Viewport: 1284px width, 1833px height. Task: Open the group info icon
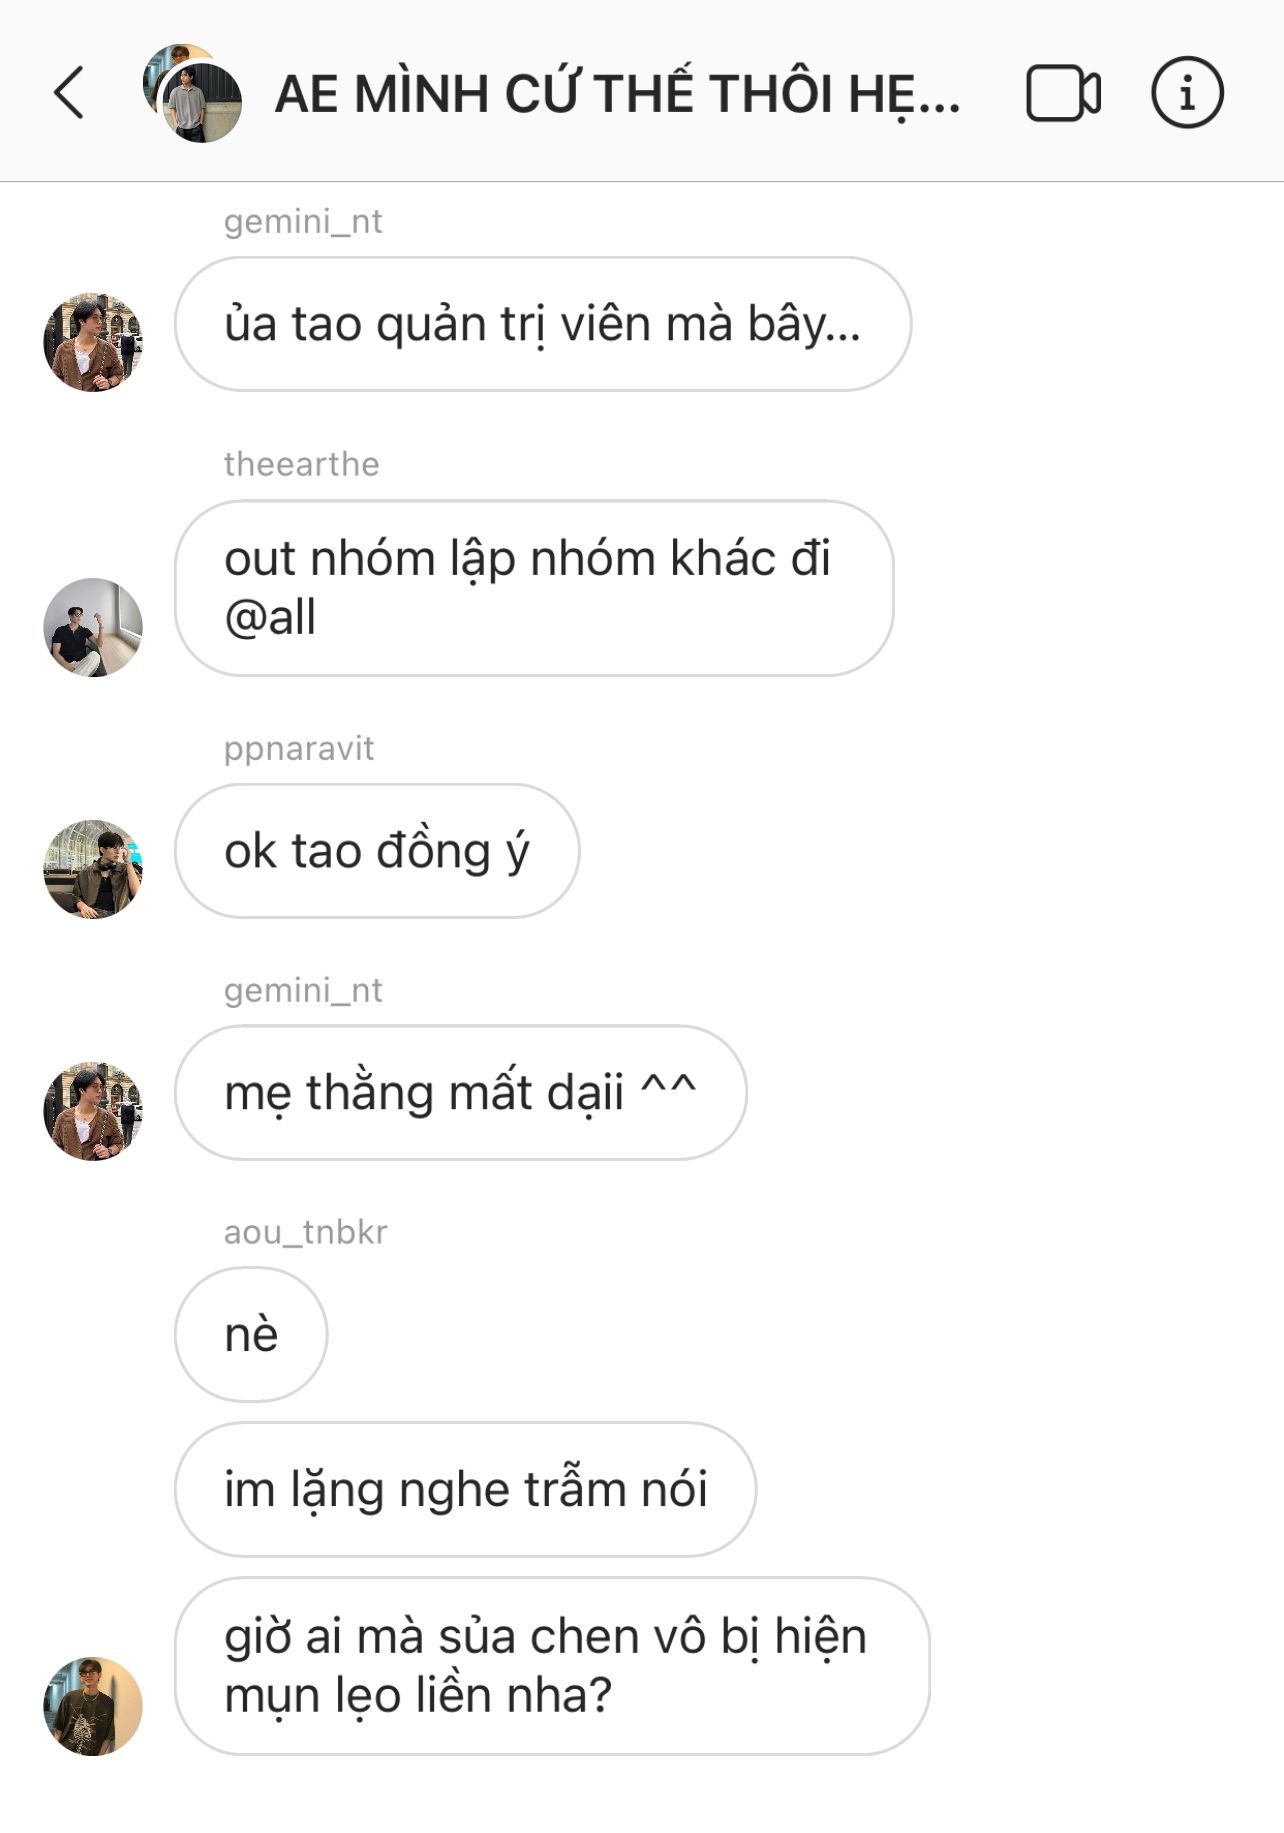point(1187,93)
